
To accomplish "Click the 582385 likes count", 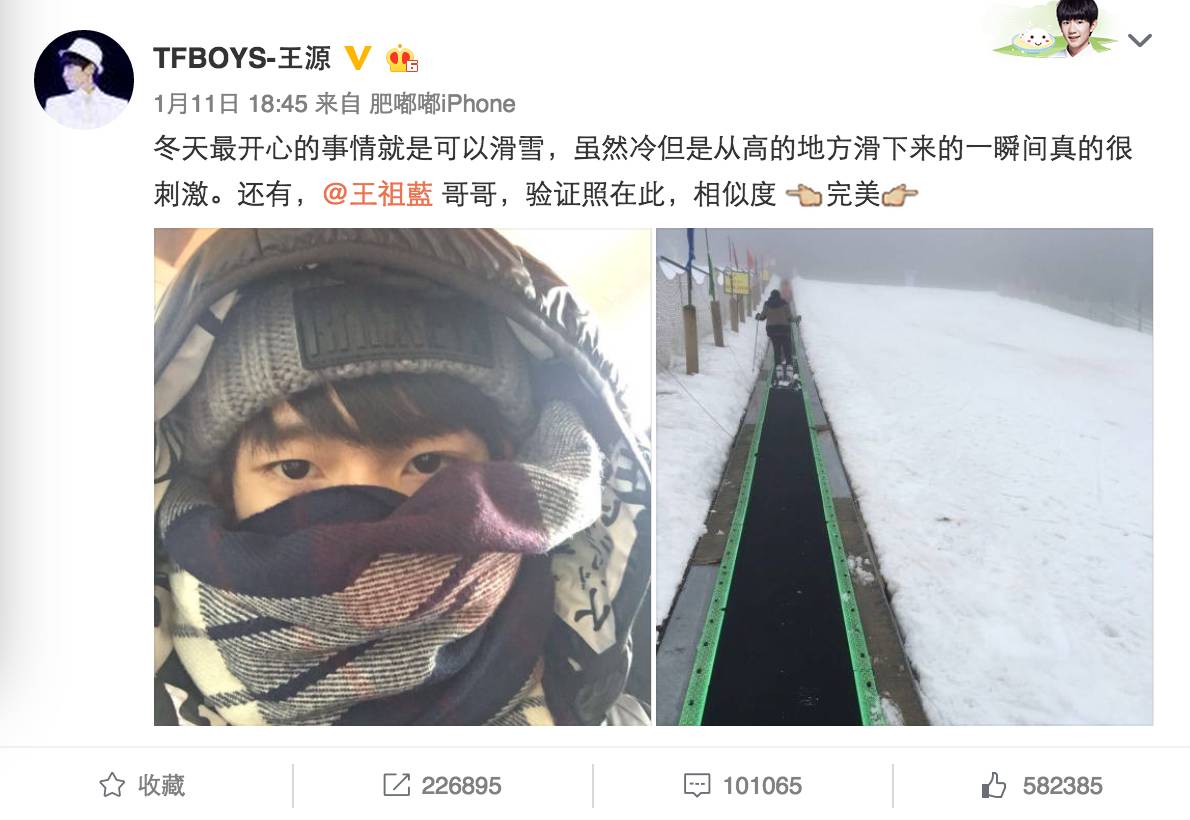I will [1062, 786].
